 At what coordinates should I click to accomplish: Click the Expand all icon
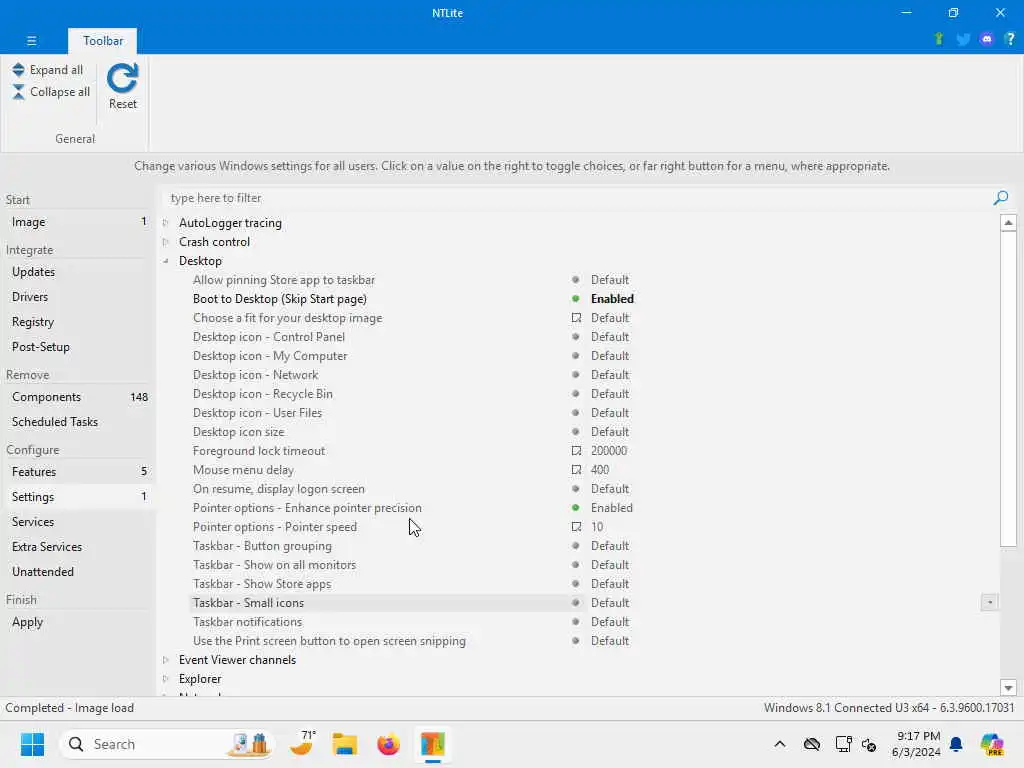click(x=18, y=70)
